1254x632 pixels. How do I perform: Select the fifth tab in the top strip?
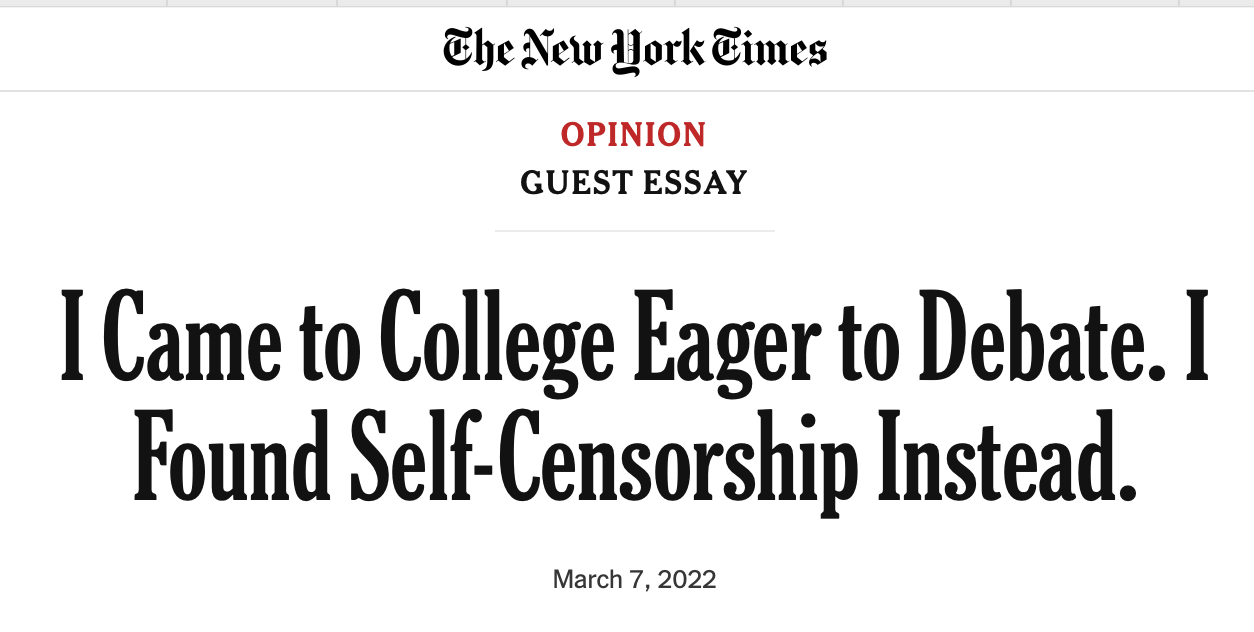pyautogui.click(x=759, y=3)
